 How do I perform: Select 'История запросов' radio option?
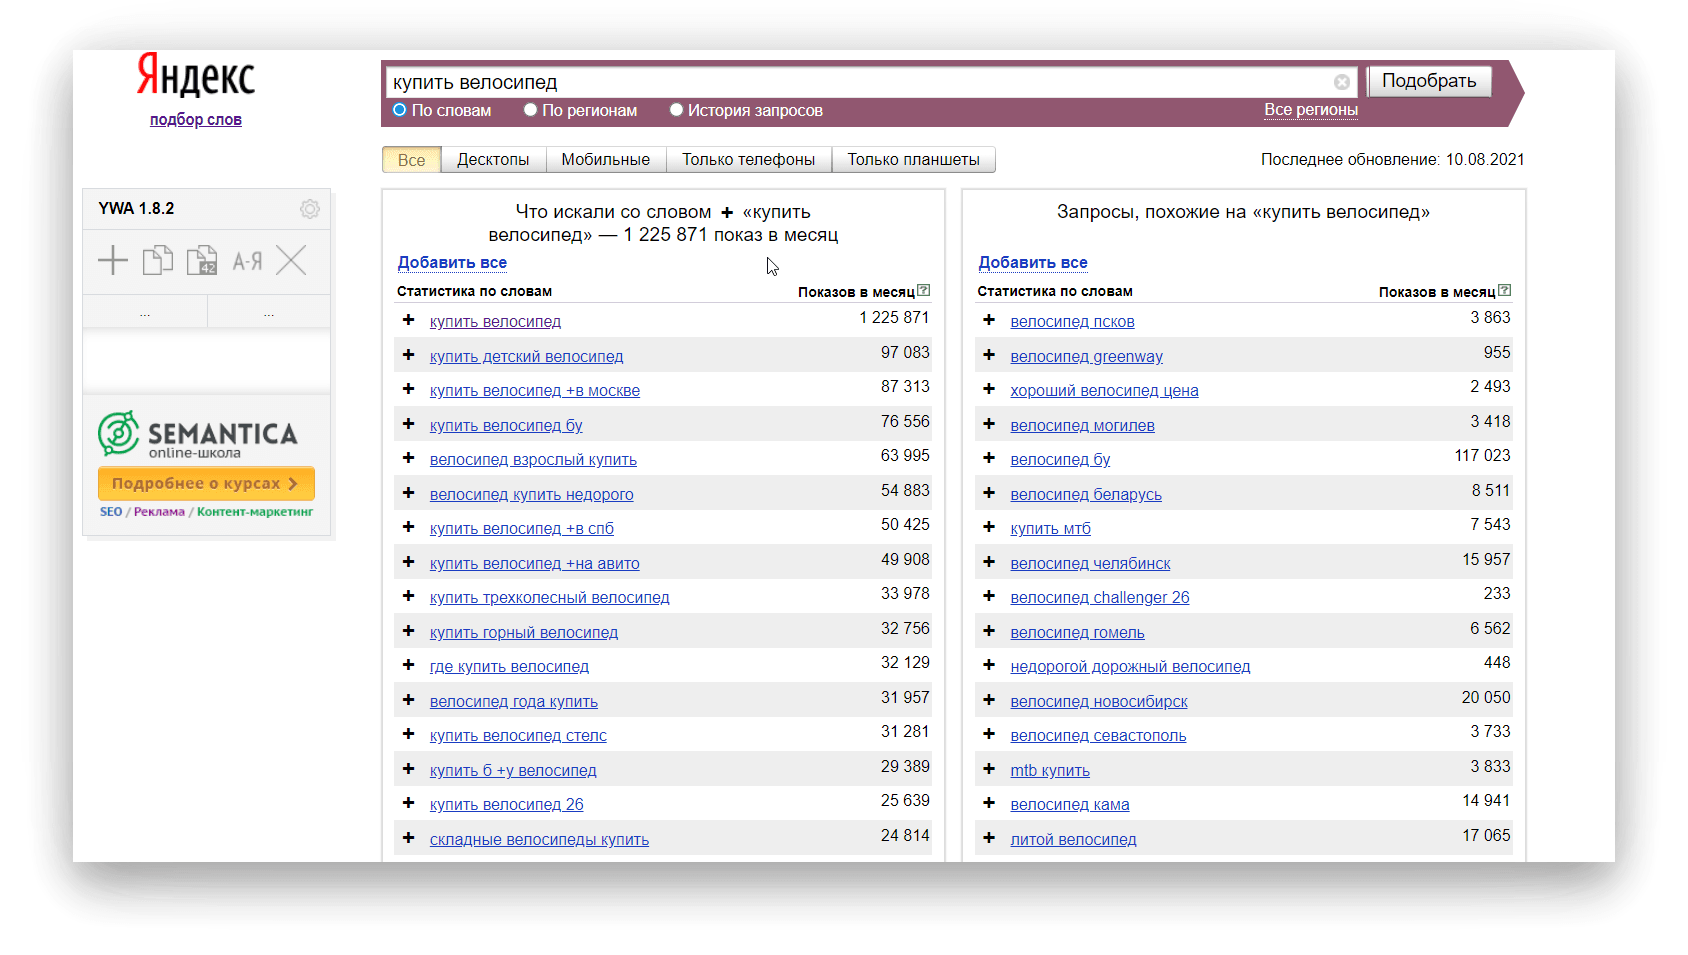676,110
